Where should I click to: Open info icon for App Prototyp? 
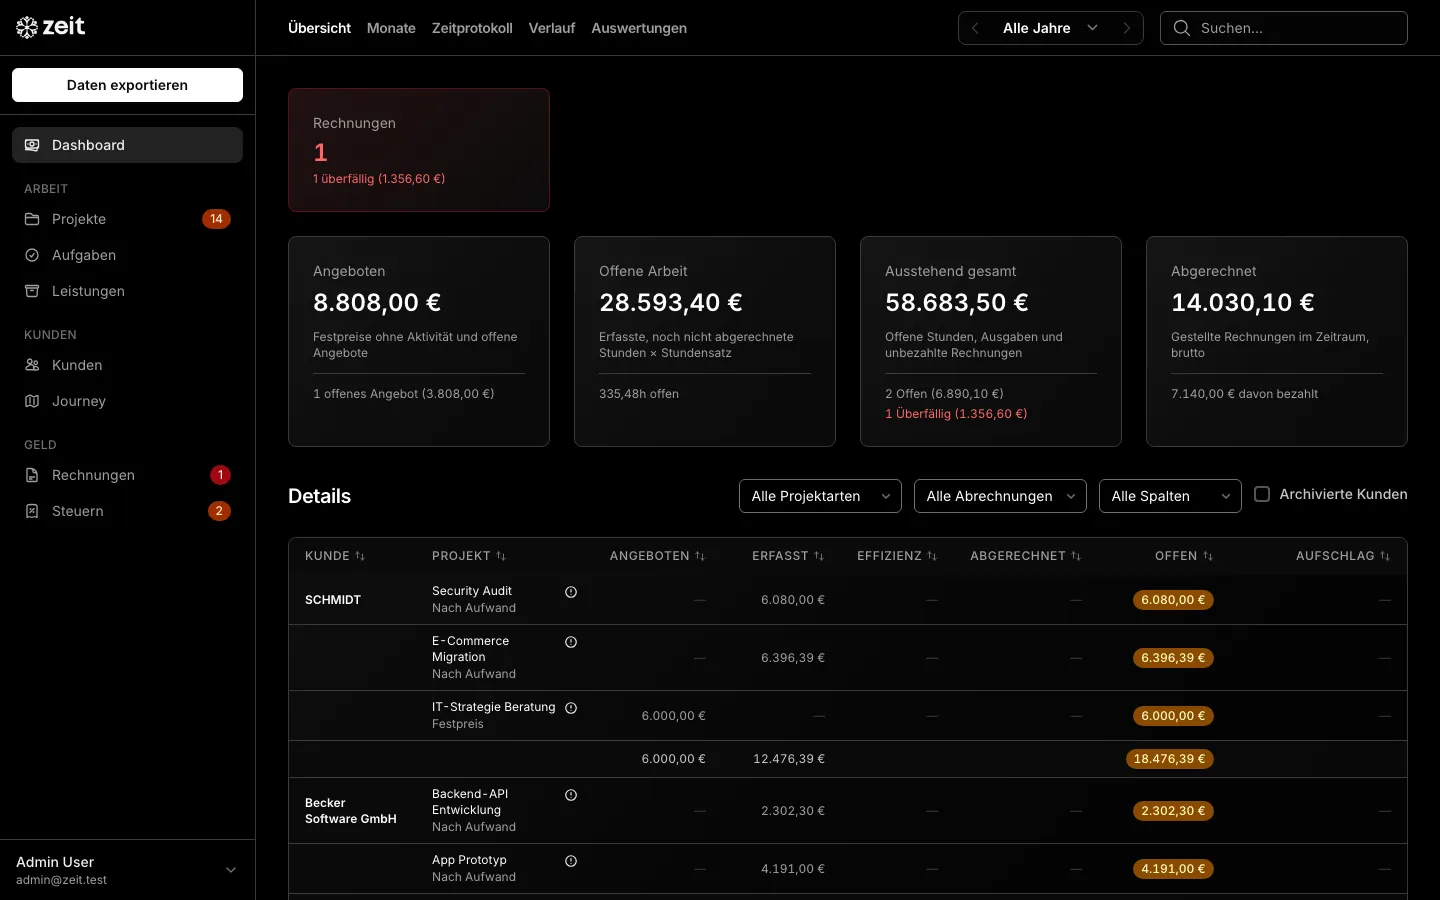coord(571,861)
